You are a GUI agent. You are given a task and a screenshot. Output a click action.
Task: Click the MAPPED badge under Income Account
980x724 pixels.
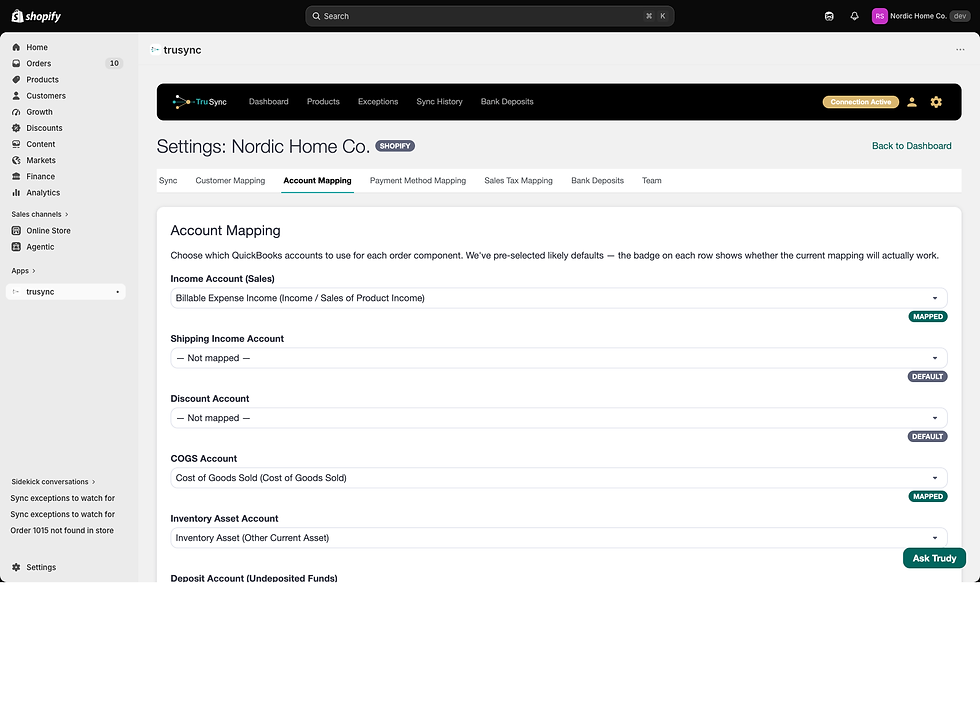click(x=928, y=317)
